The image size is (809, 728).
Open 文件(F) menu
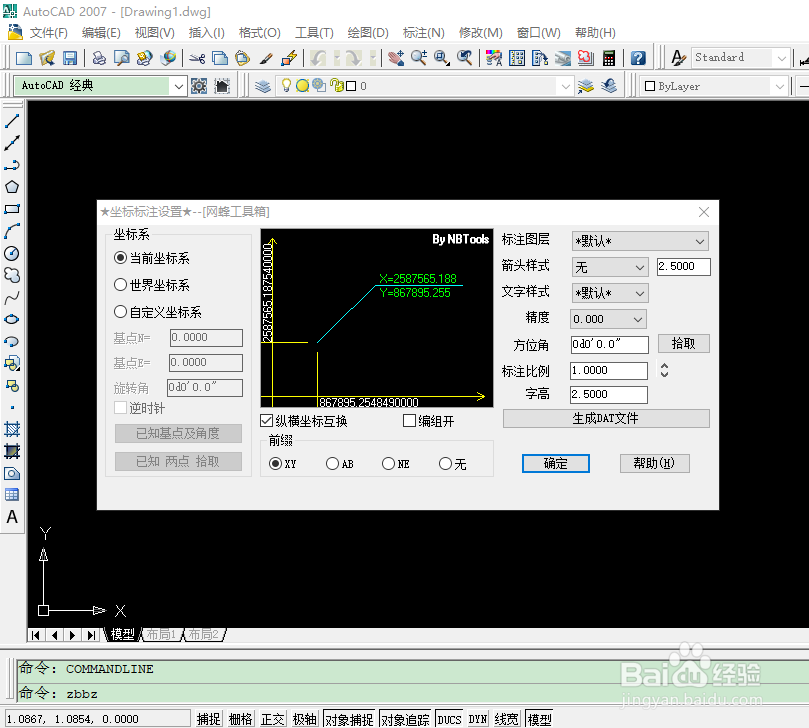[x=48, y=33]
